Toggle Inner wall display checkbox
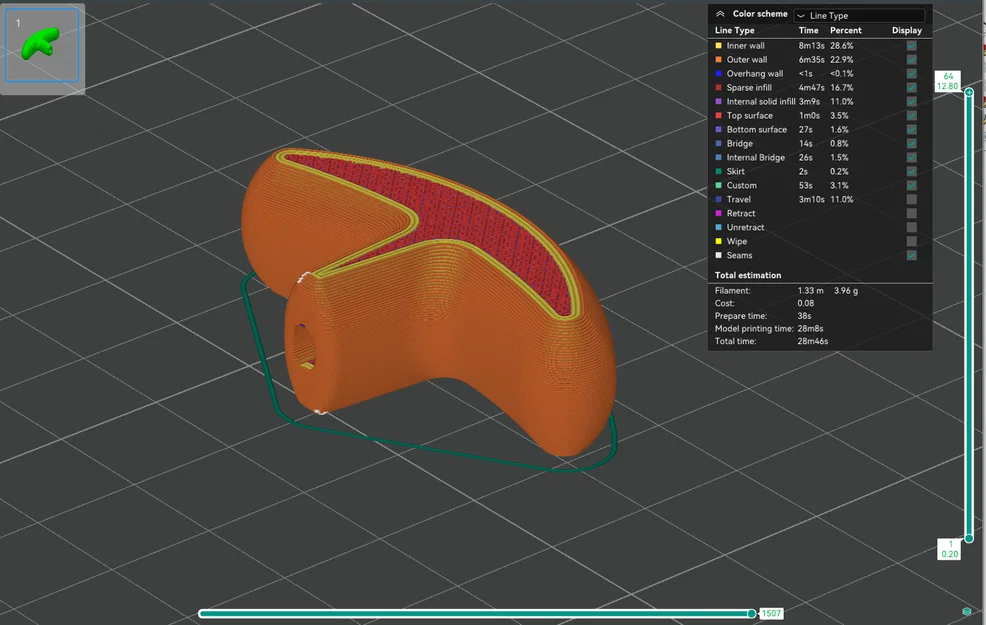Image resolution: width=986 pixels, height=625 pixels. [x=911, y=46]
